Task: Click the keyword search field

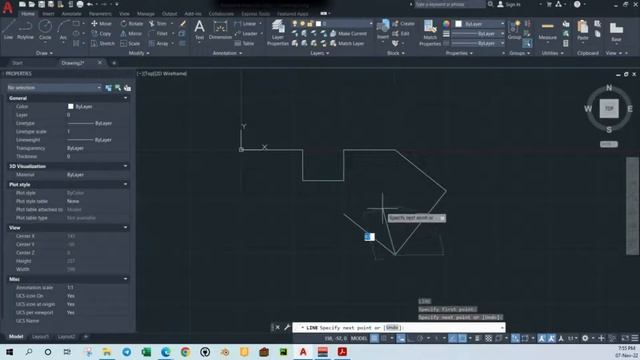Action: [449, 4]
